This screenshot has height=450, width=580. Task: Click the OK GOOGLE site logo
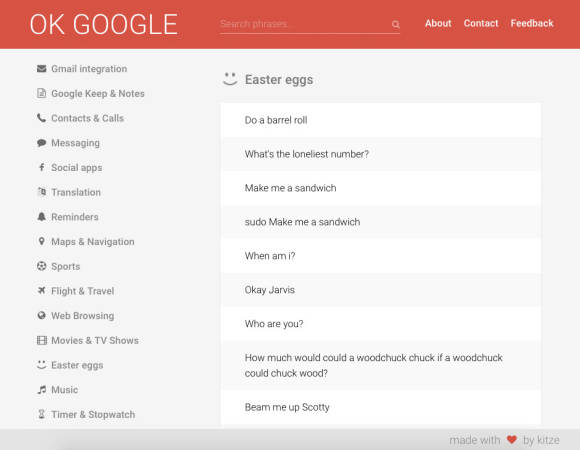[x=104, y=24]
